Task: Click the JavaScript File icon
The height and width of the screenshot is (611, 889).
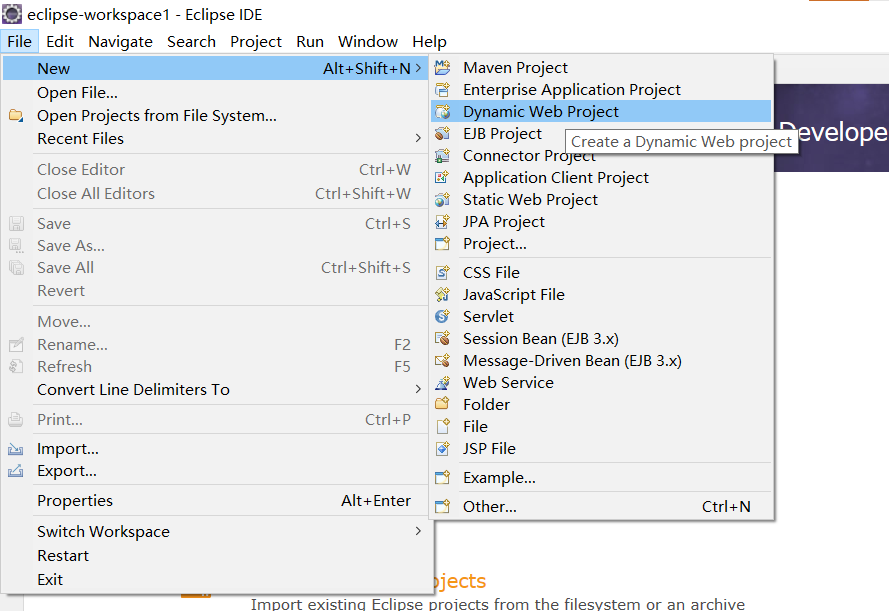Action: tap(442, 295)
